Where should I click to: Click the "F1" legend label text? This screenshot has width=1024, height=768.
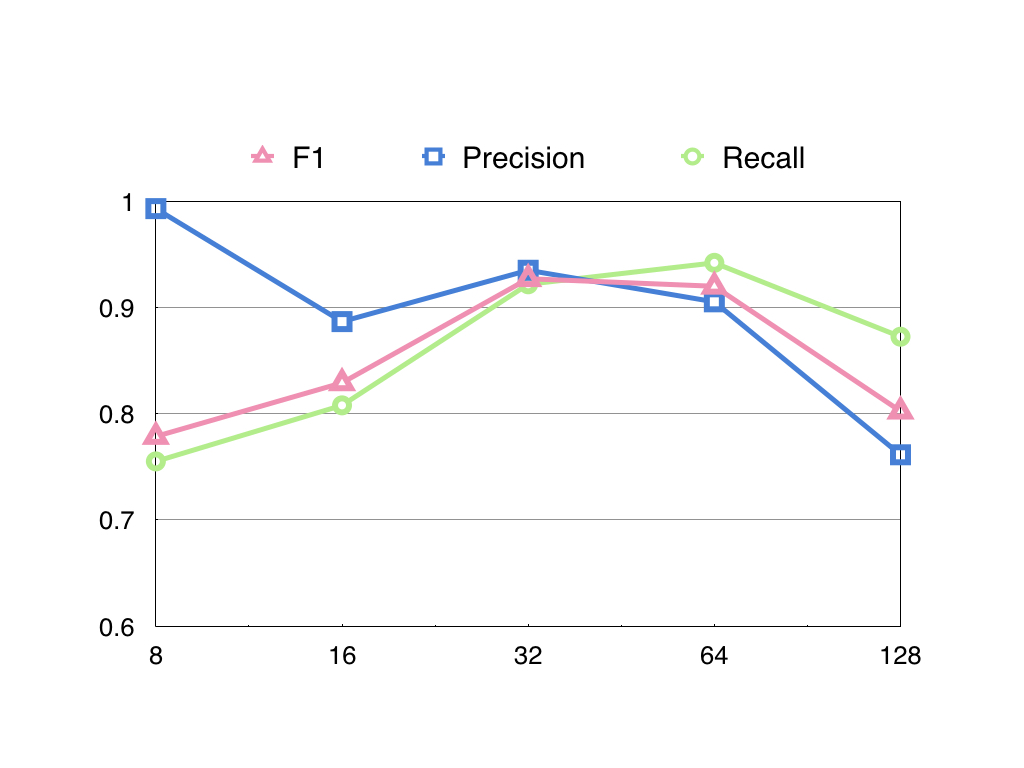point(308,158)
